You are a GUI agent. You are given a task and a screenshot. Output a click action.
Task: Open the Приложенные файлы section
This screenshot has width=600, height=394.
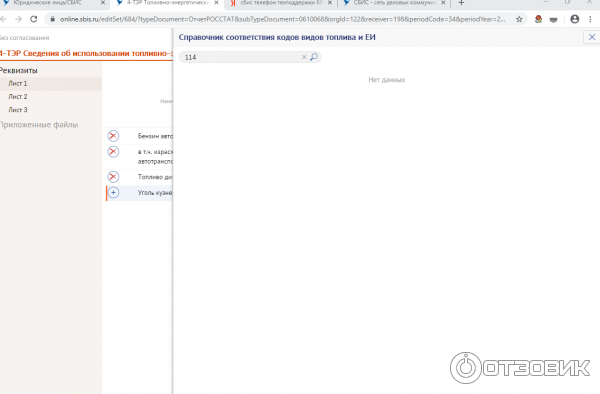[39, 125]
